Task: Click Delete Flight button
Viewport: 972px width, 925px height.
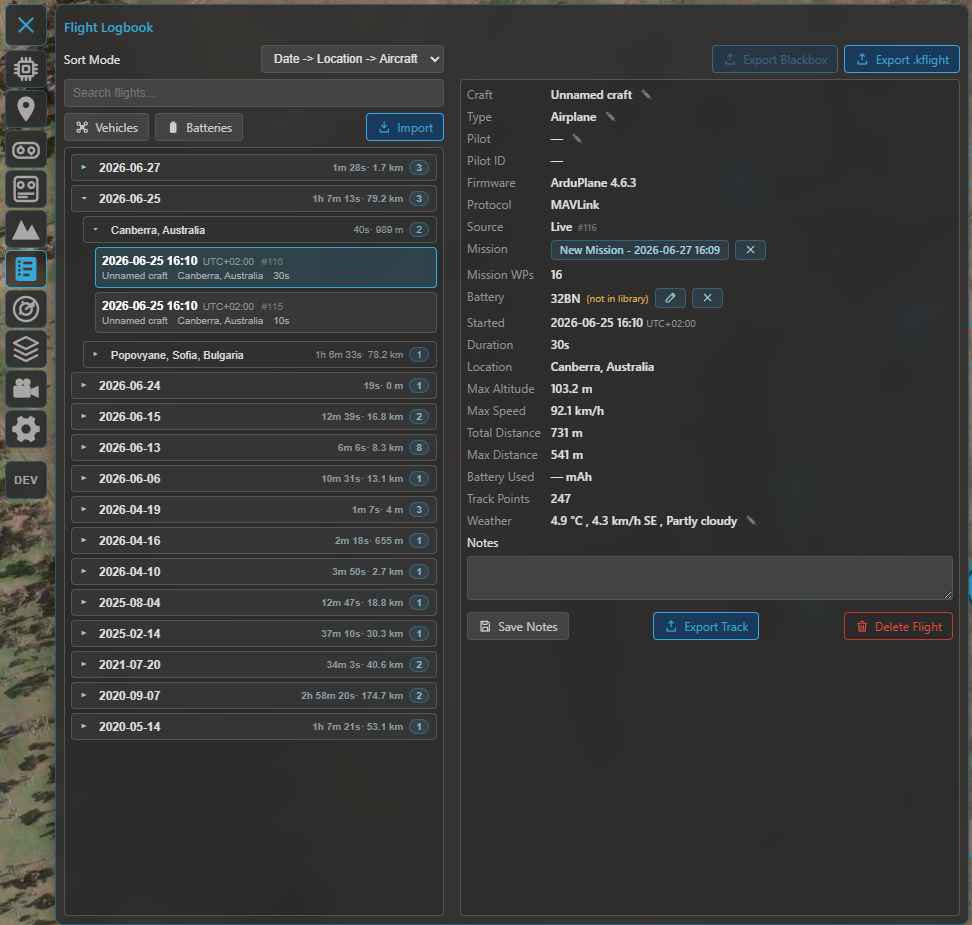Action: click(x=898, y=626)
